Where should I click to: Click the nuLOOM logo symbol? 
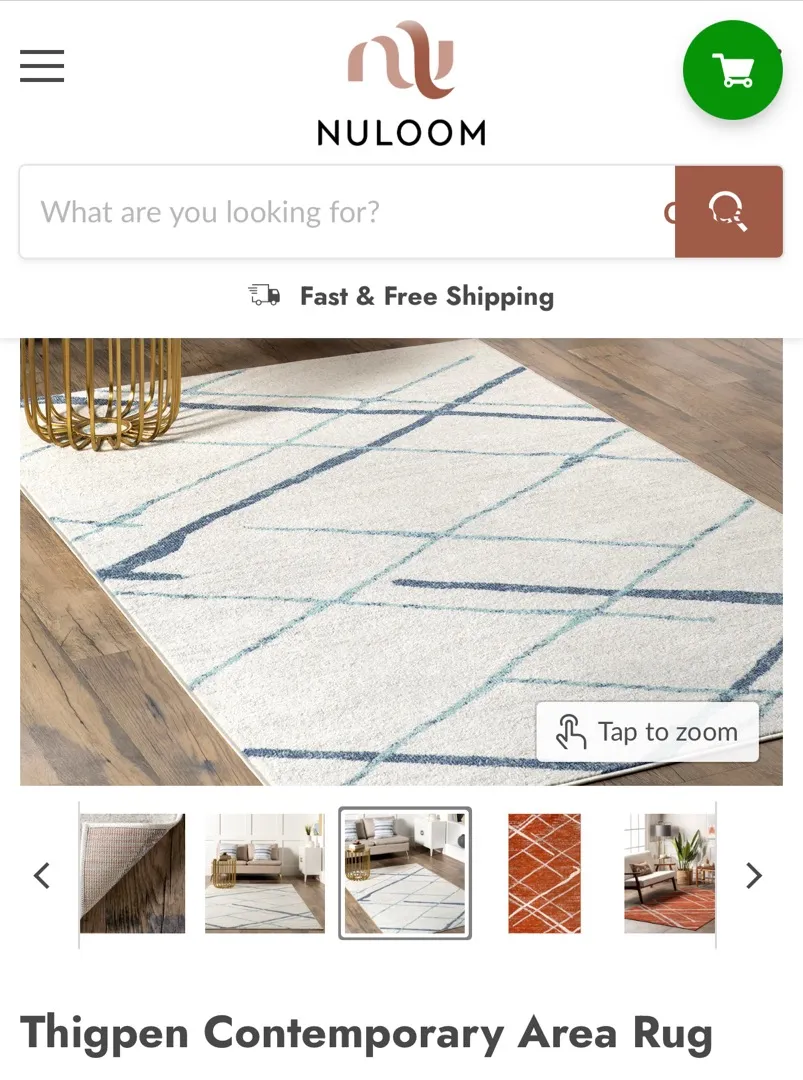point(401,60)
